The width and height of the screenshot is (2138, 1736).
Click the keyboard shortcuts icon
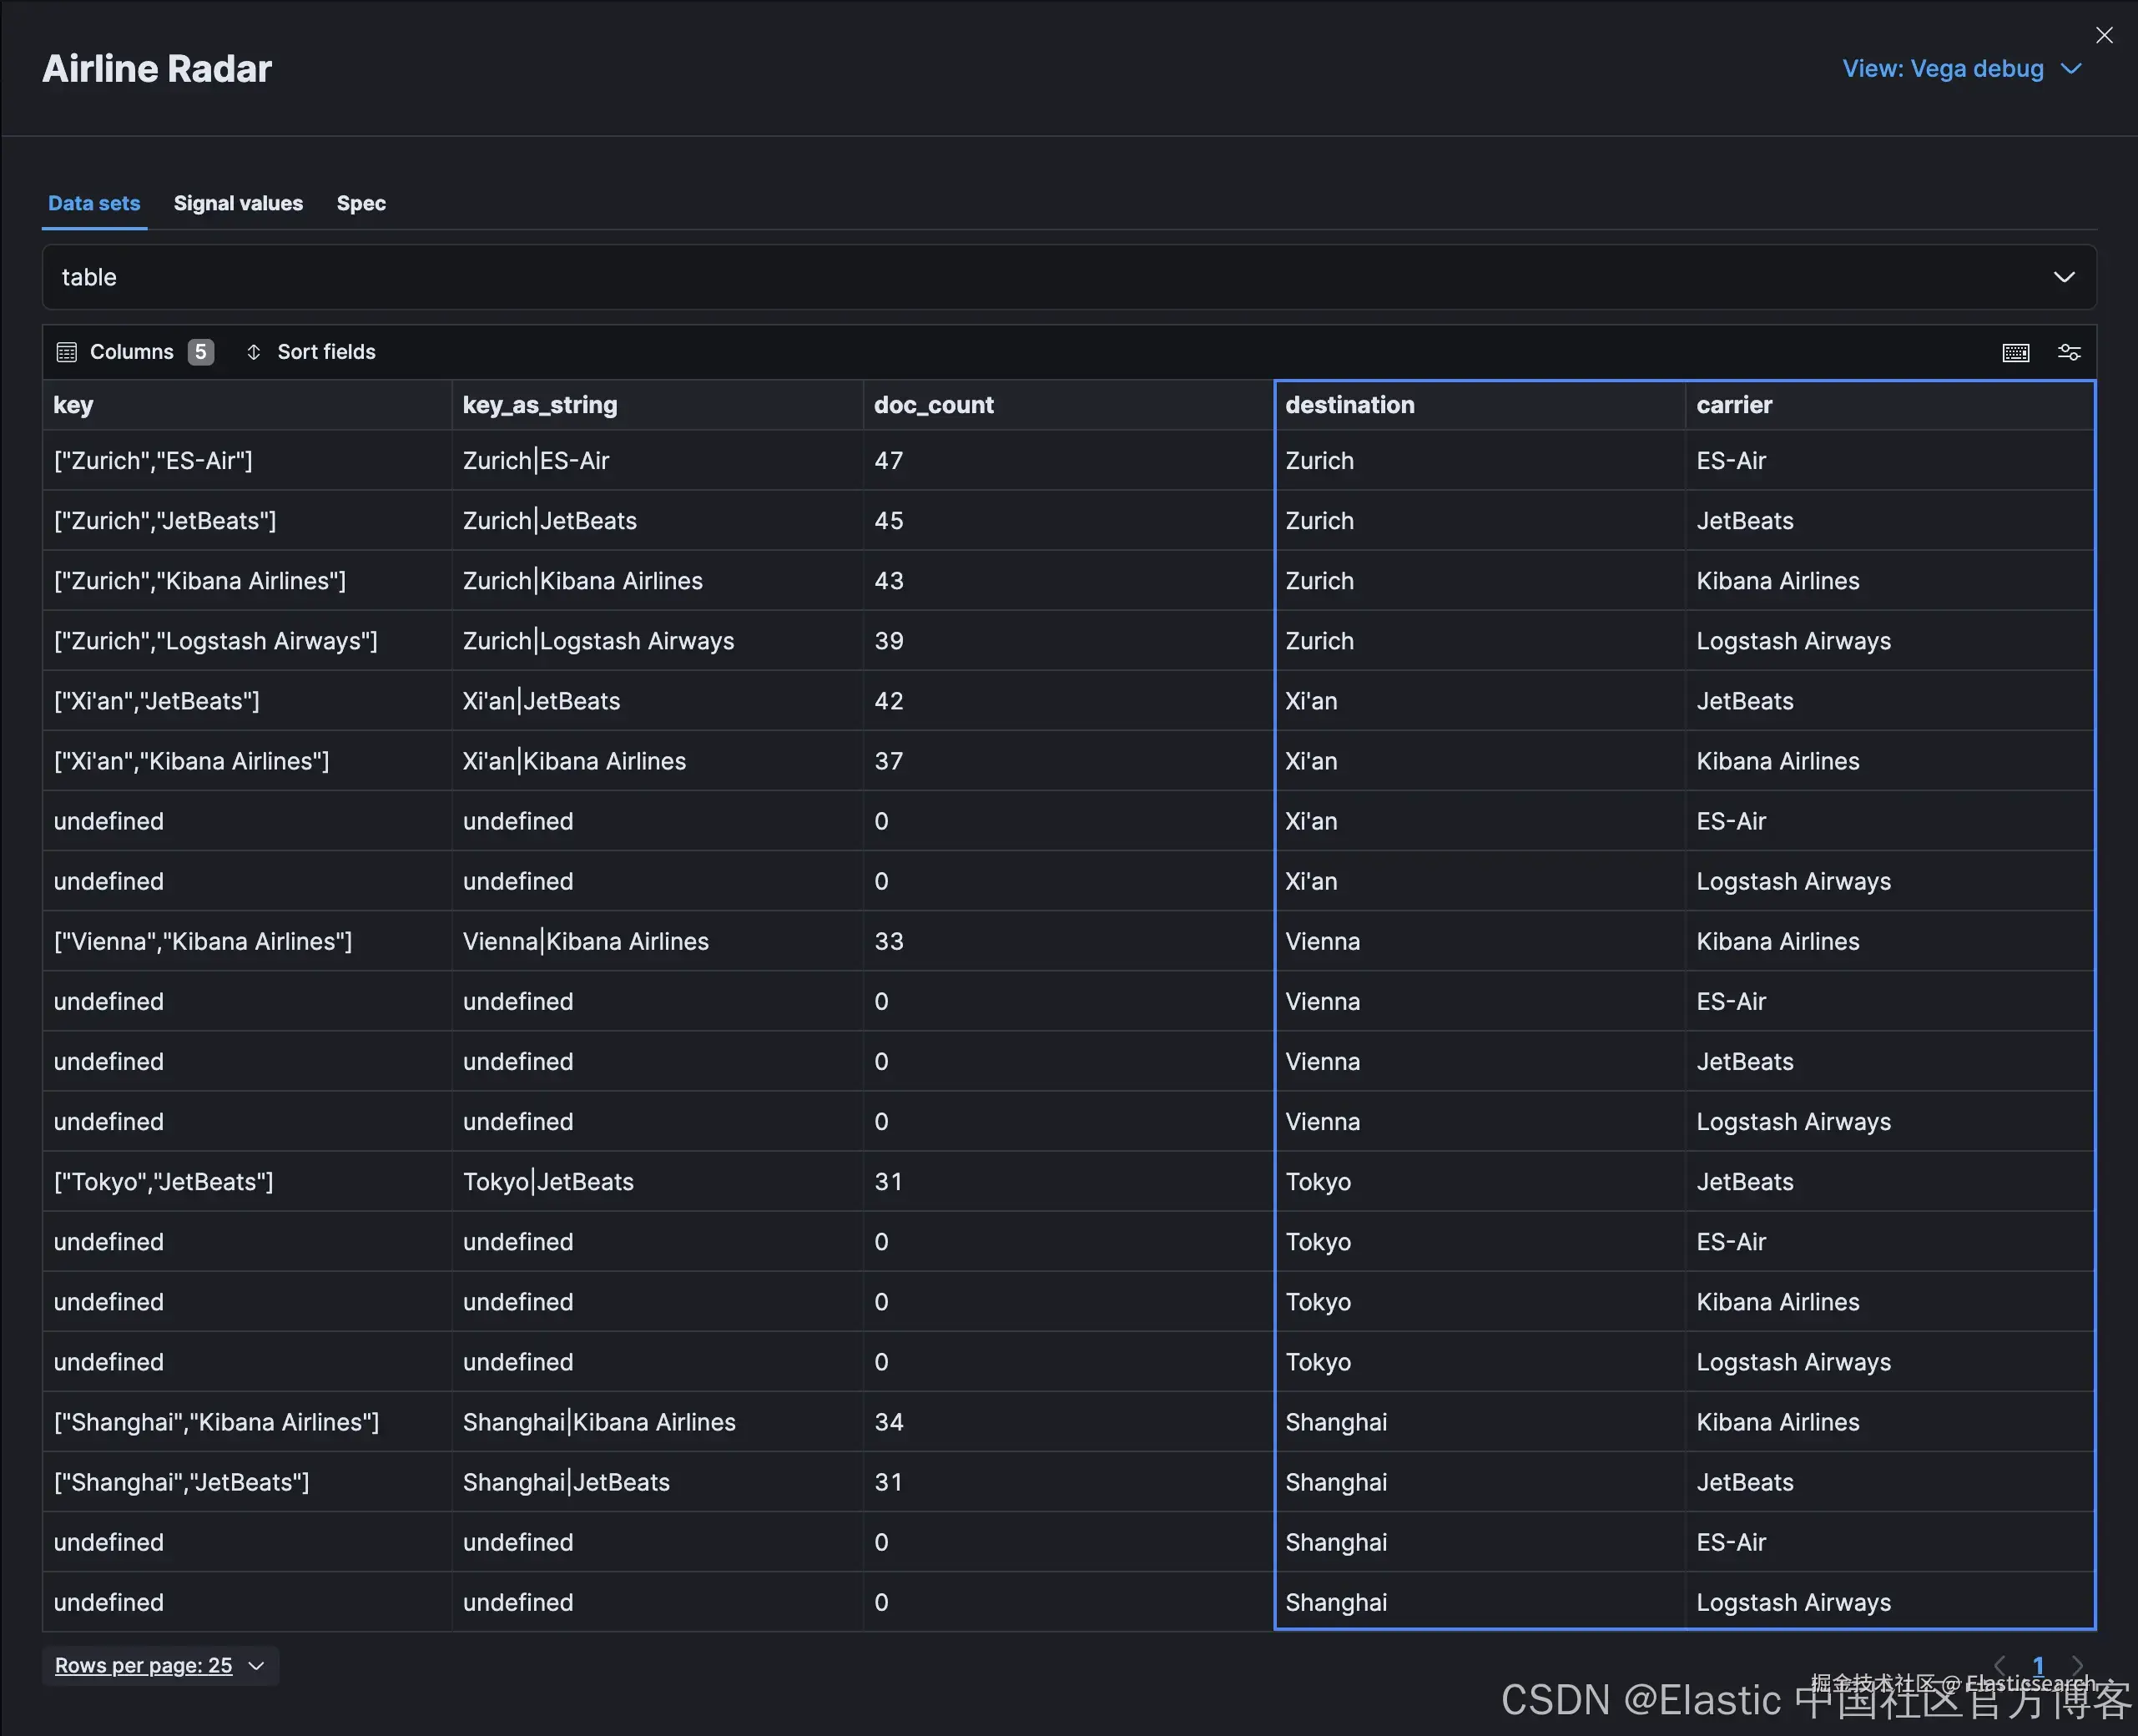pos(2015,352)
